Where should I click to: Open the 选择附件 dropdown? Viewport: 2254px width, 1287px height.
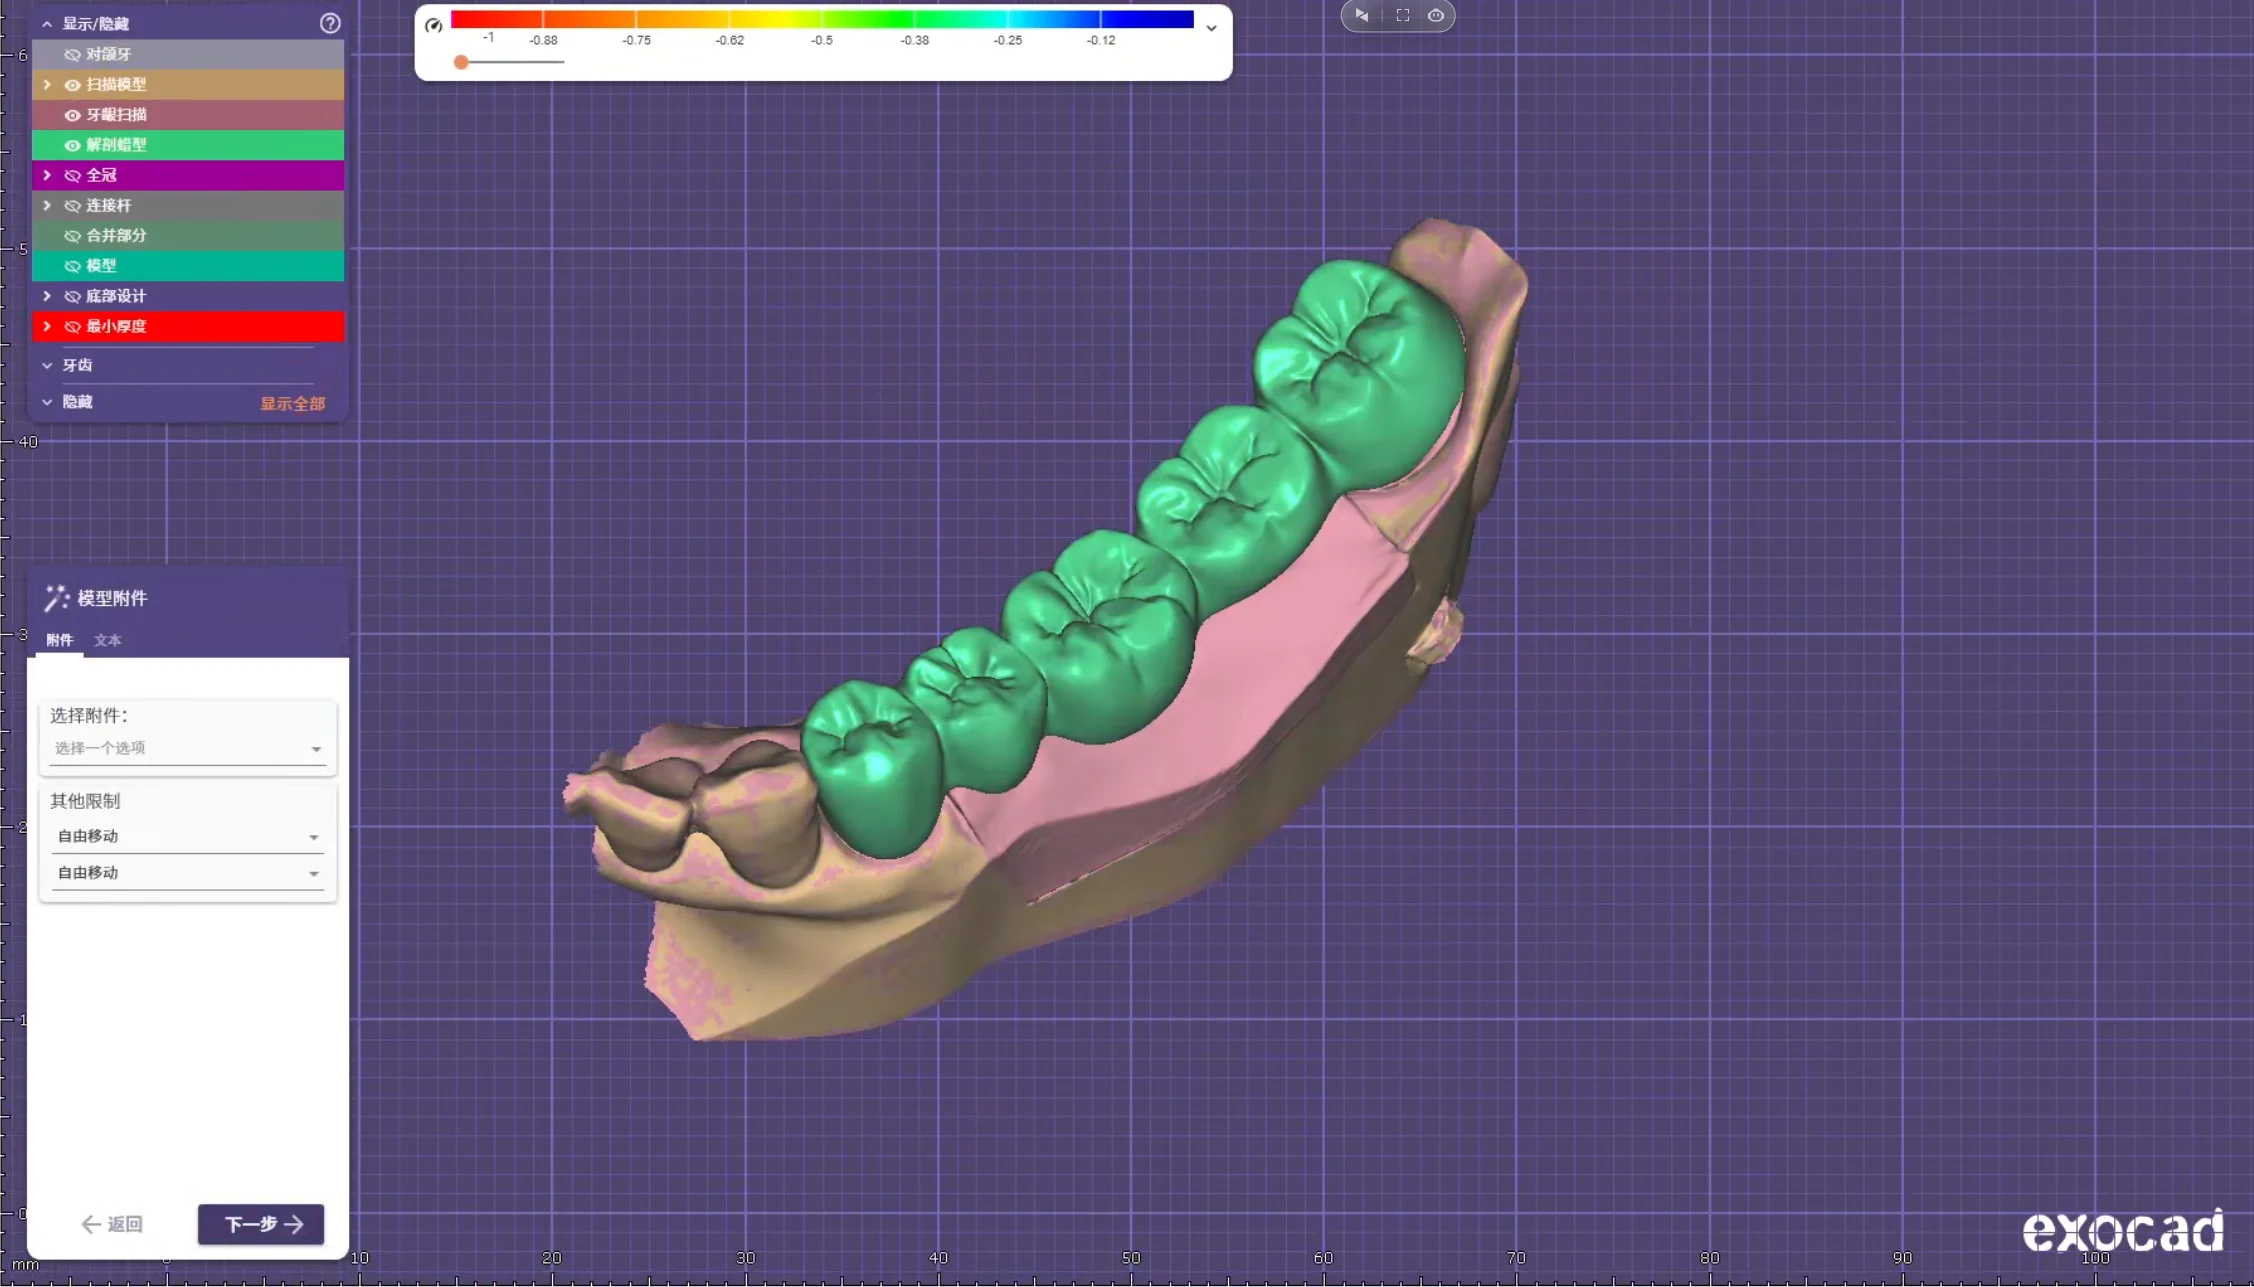tap(188, 748)
